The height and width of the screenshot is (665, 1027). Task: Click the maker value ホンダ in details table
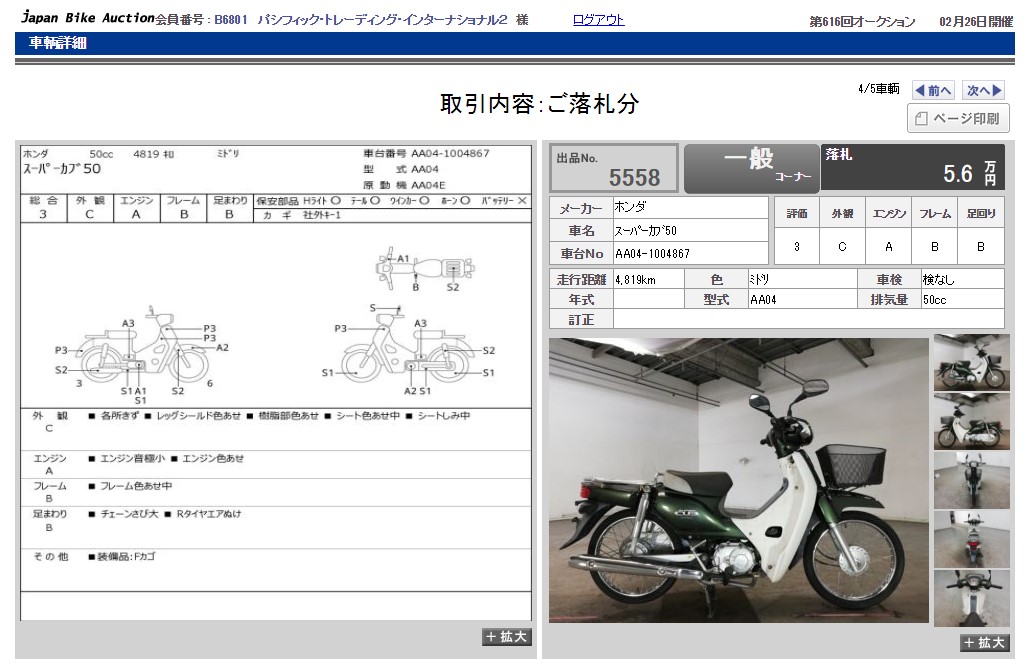point(630,207)
